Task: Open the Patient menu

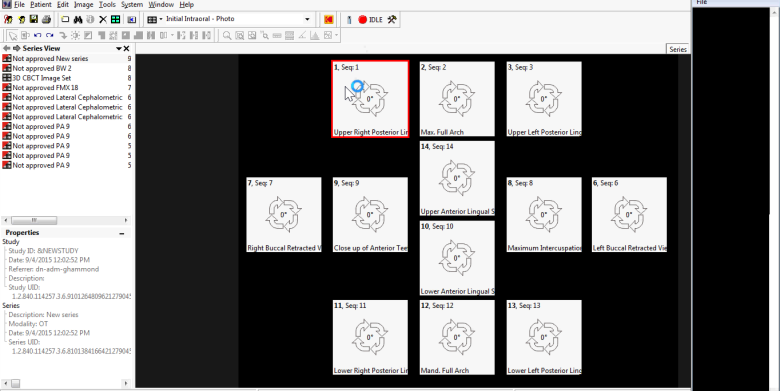Action: point(41,4)
